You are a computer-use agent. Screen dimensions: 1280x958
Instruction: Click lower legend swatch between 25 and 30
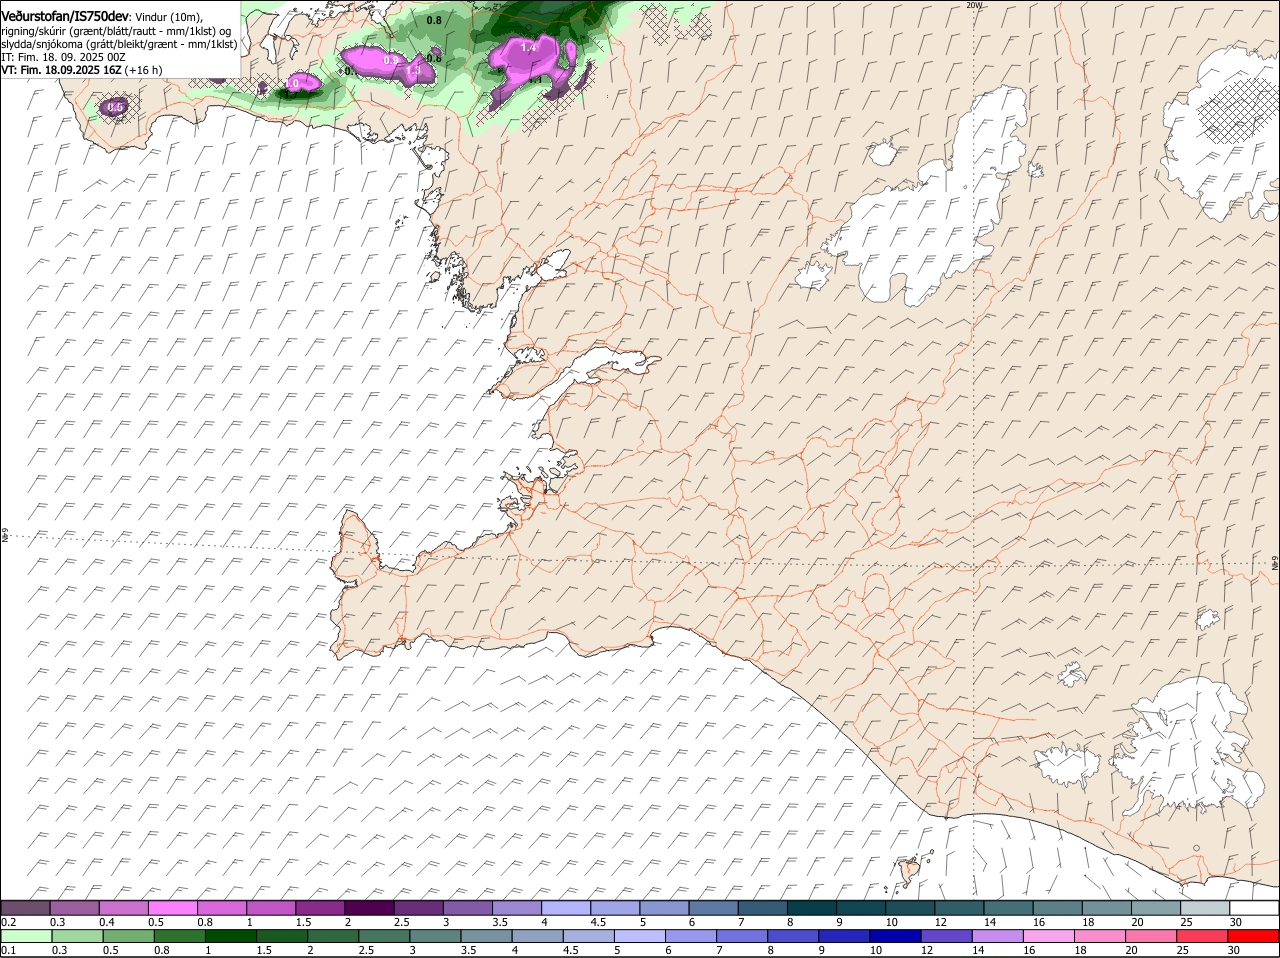coord(1203,936)
